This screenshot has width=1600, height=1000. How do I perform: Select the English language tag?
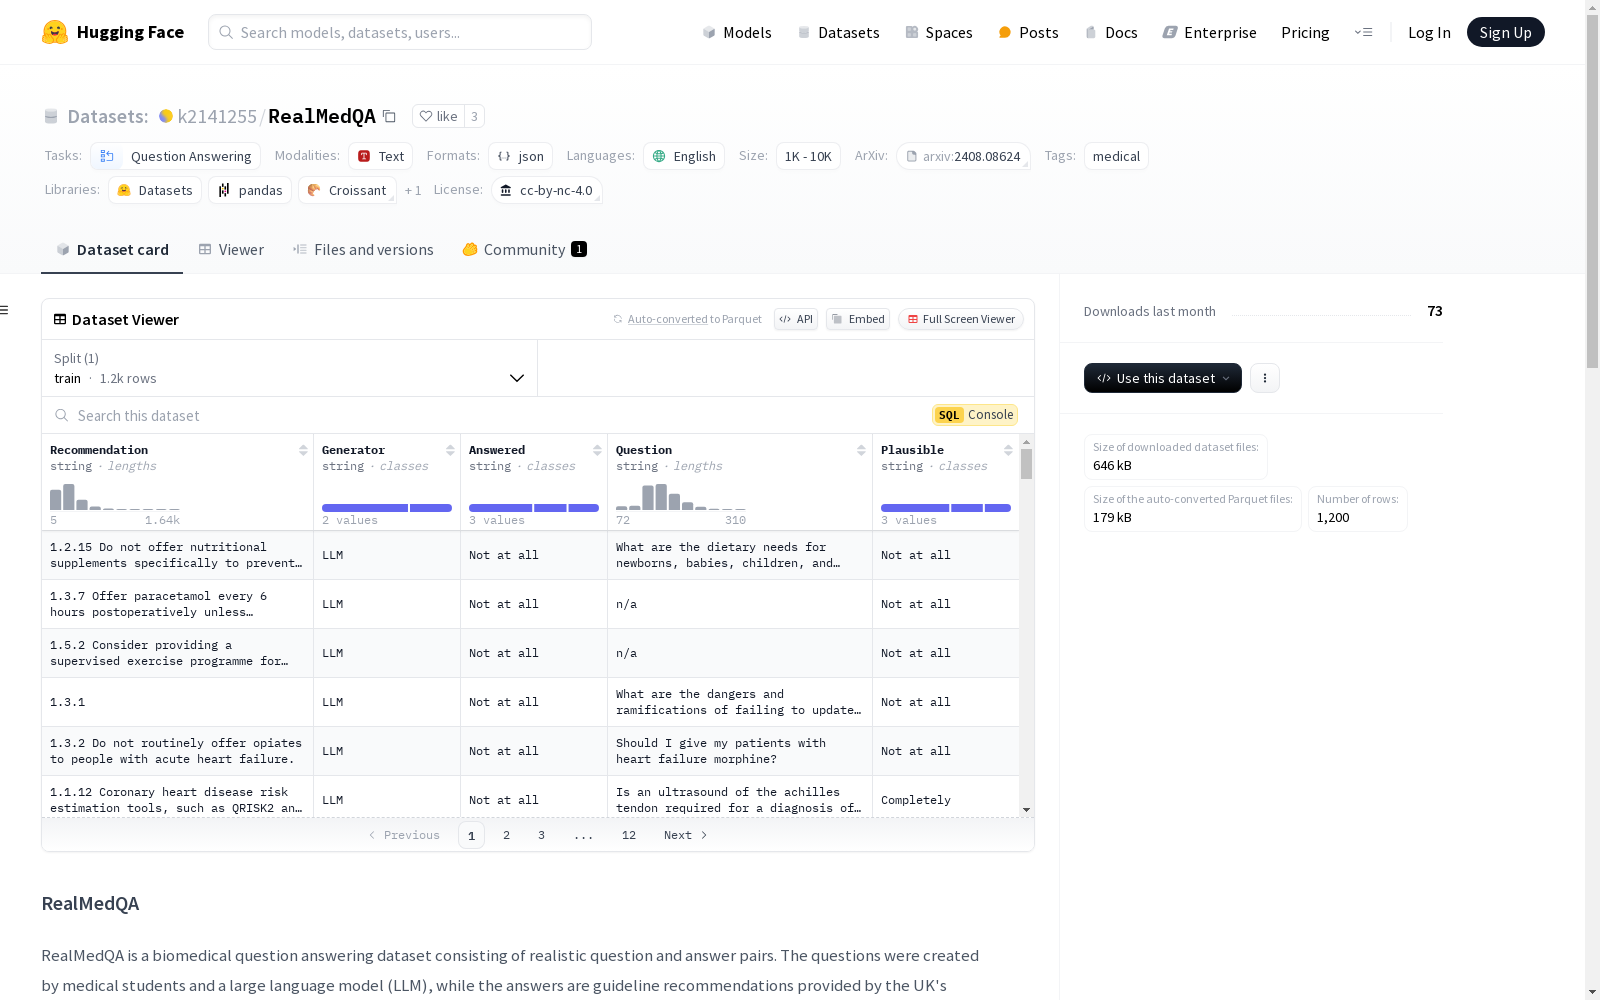click(x=684, y=156)
